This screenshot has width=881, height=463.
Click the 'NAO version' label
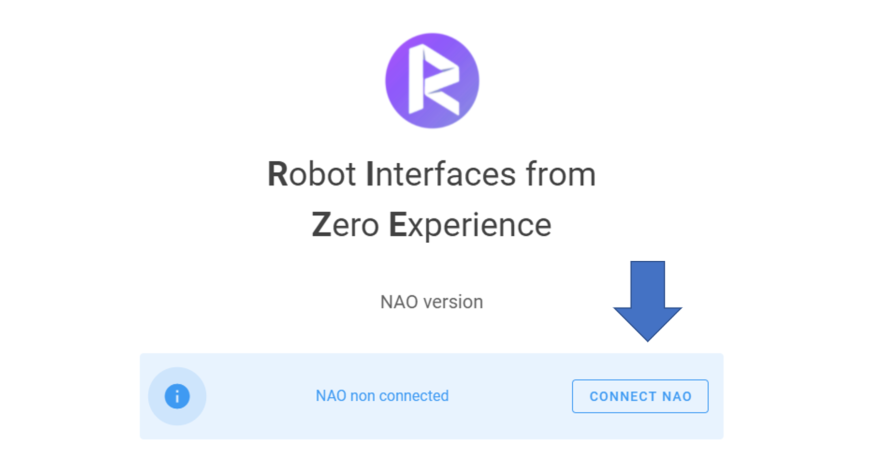point(432,302)
